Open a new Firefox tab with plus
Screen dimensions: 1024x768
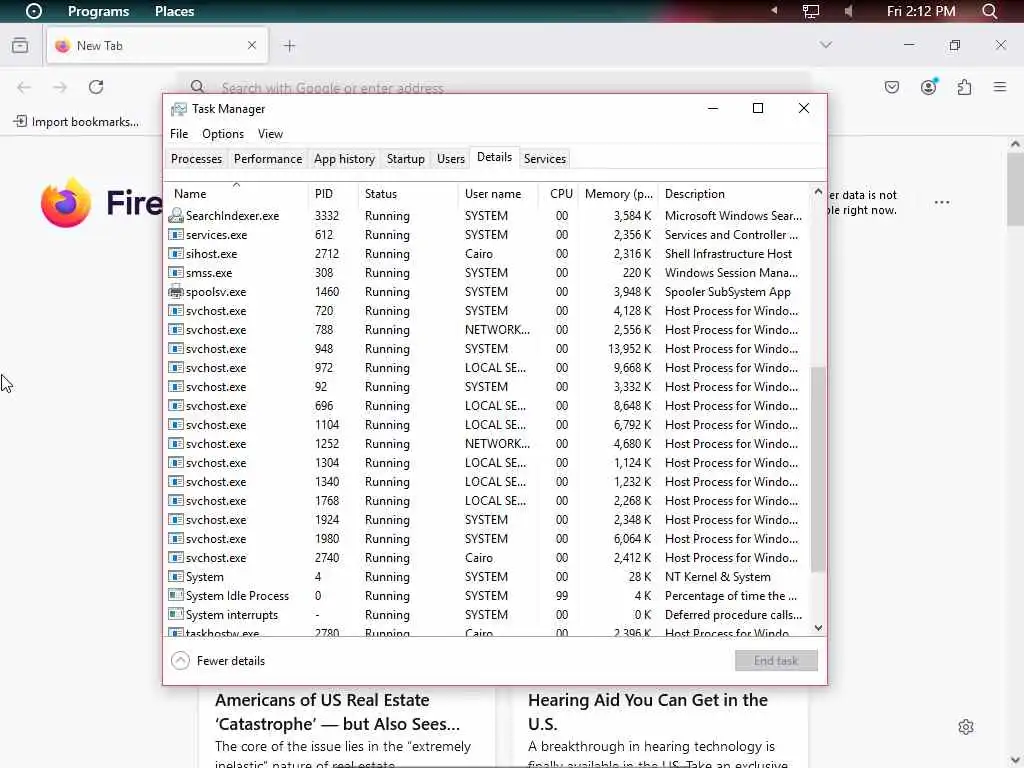tap(289, 46)
